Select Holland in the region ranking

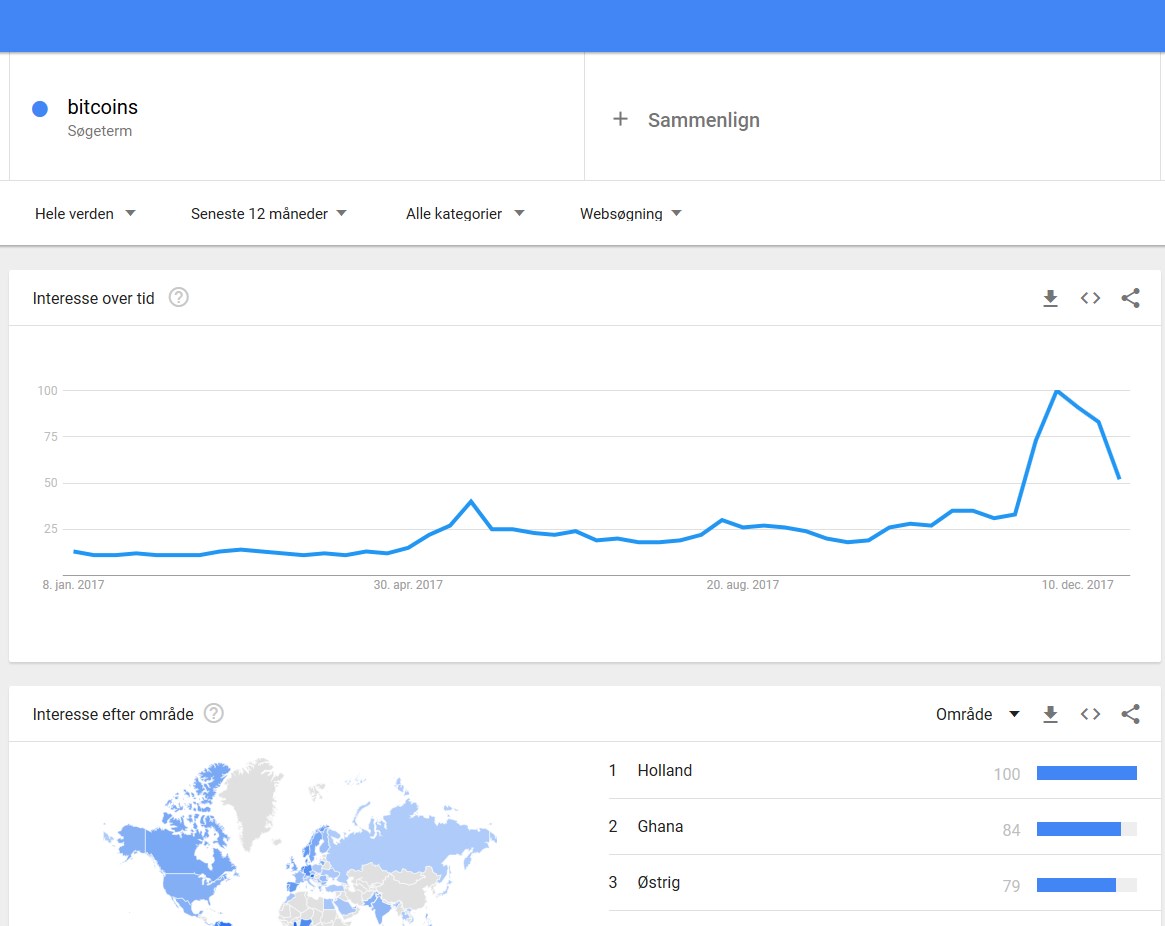[664, 770]
